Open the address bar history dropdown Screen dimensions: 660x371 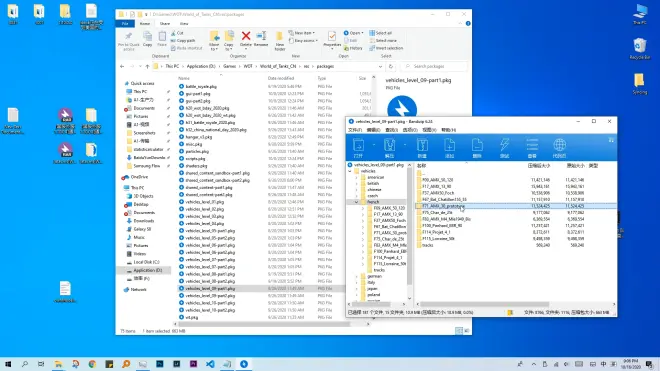click(x=381, y=67)
